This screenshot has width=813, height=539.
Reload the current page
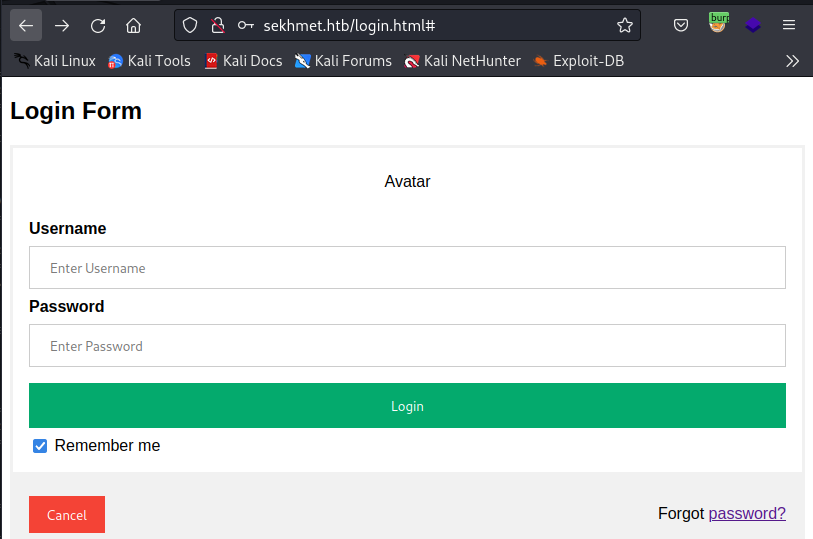97,25
